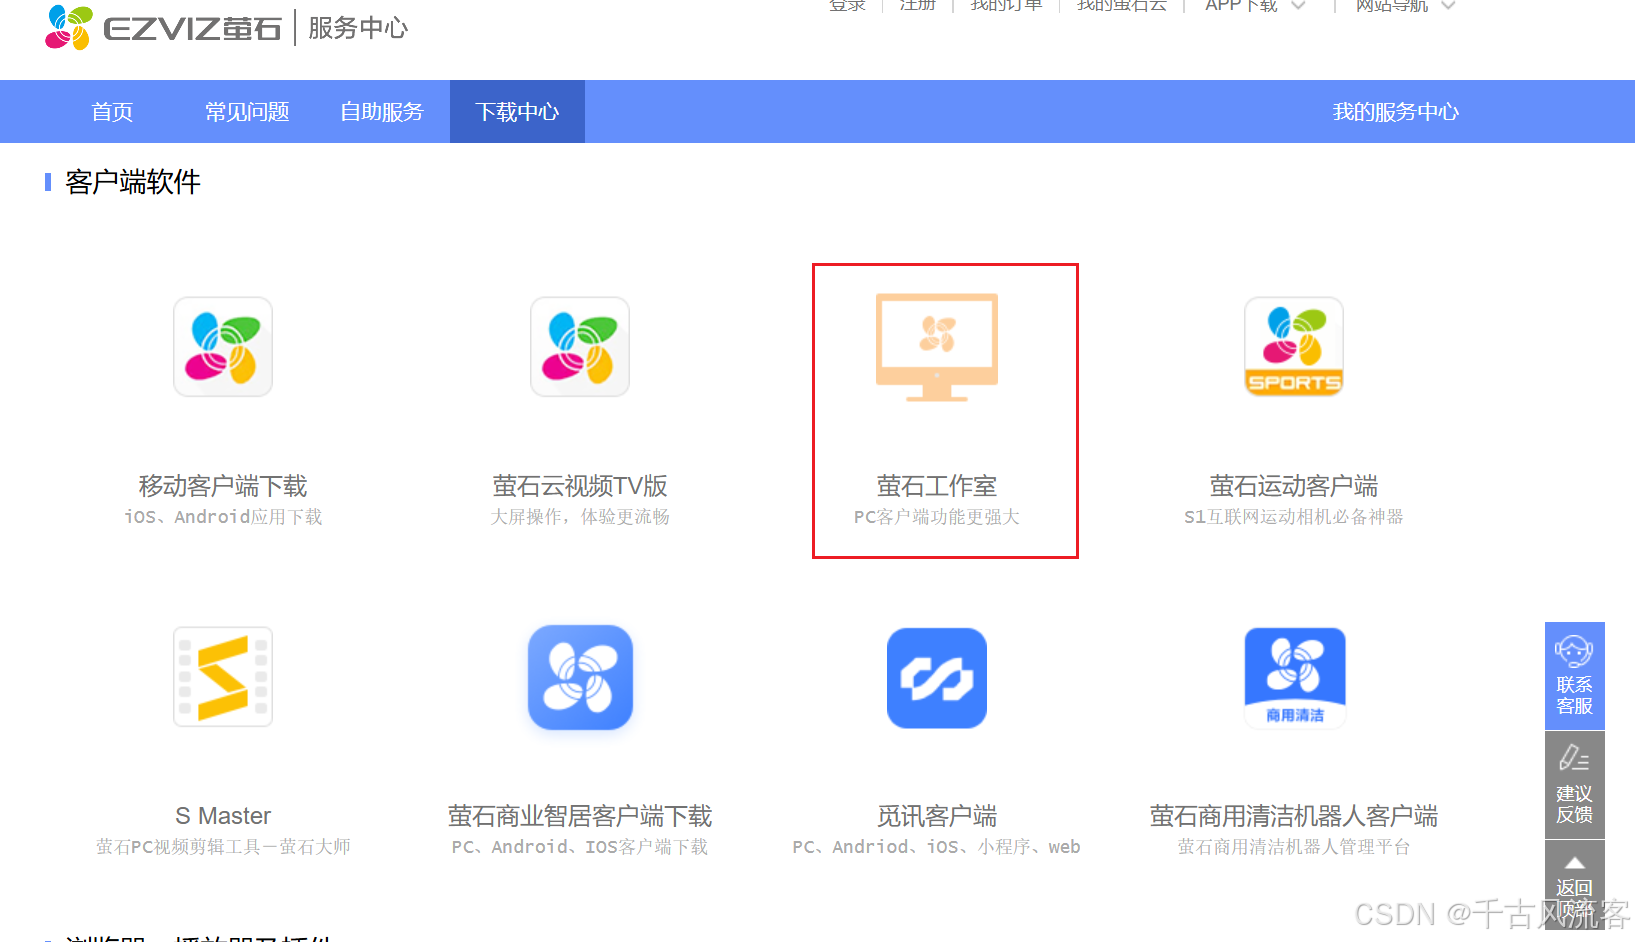Click the 萤石运动客户端 title text
Viewport: 1635px width, 942px height.
pos(1294,486)
